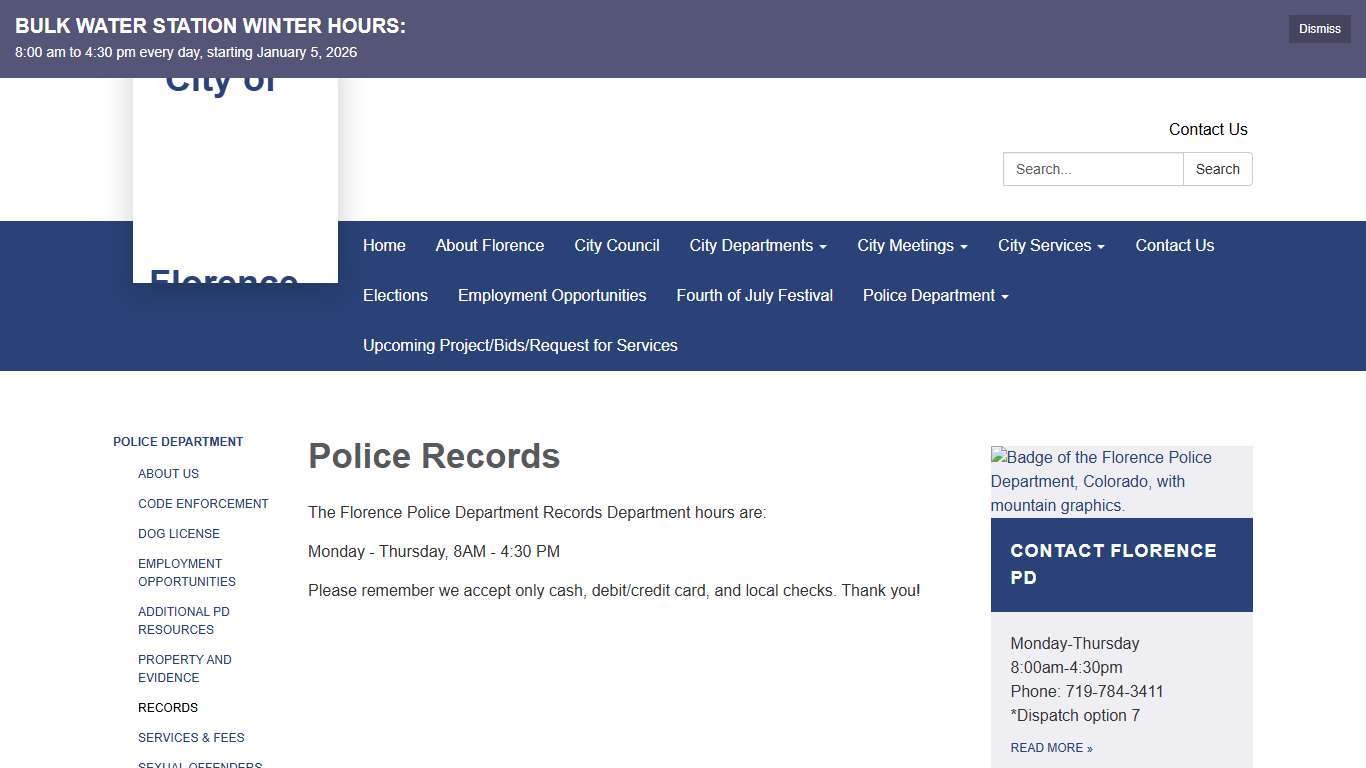Open the Property and Evidence page

point(185,668)
